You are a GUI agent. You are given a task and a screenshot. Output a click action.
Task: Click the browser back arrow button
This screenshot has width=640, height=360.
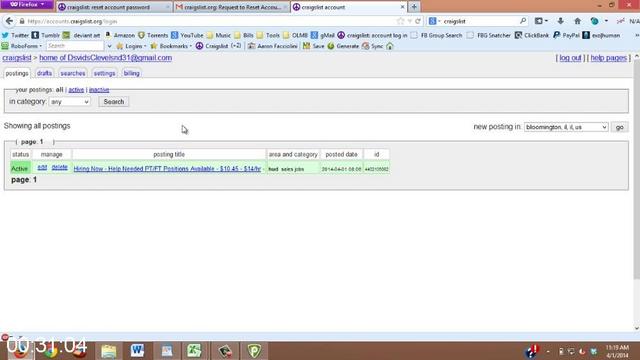(9, 21)
